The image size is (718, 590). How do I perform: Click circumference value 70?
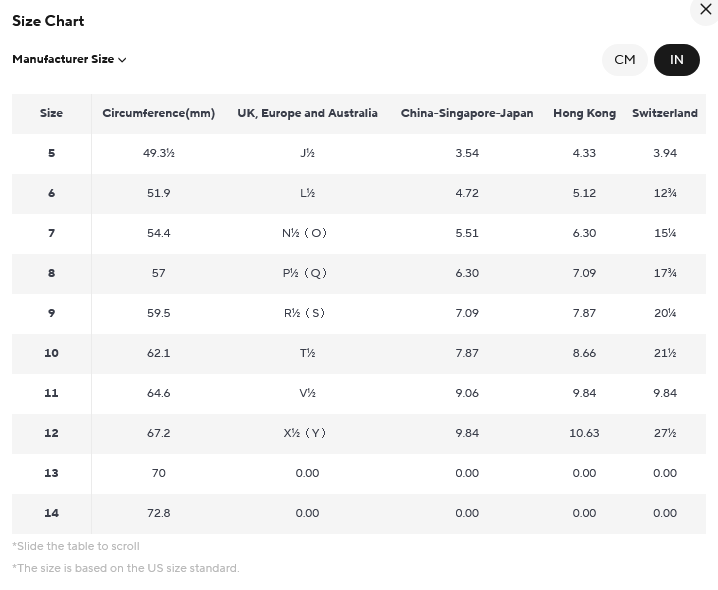[x=158, y=473]
